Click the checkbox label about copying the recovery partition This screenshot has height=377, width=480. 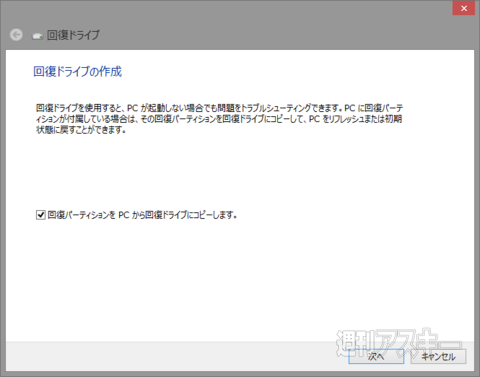click(x=142, y=215)
